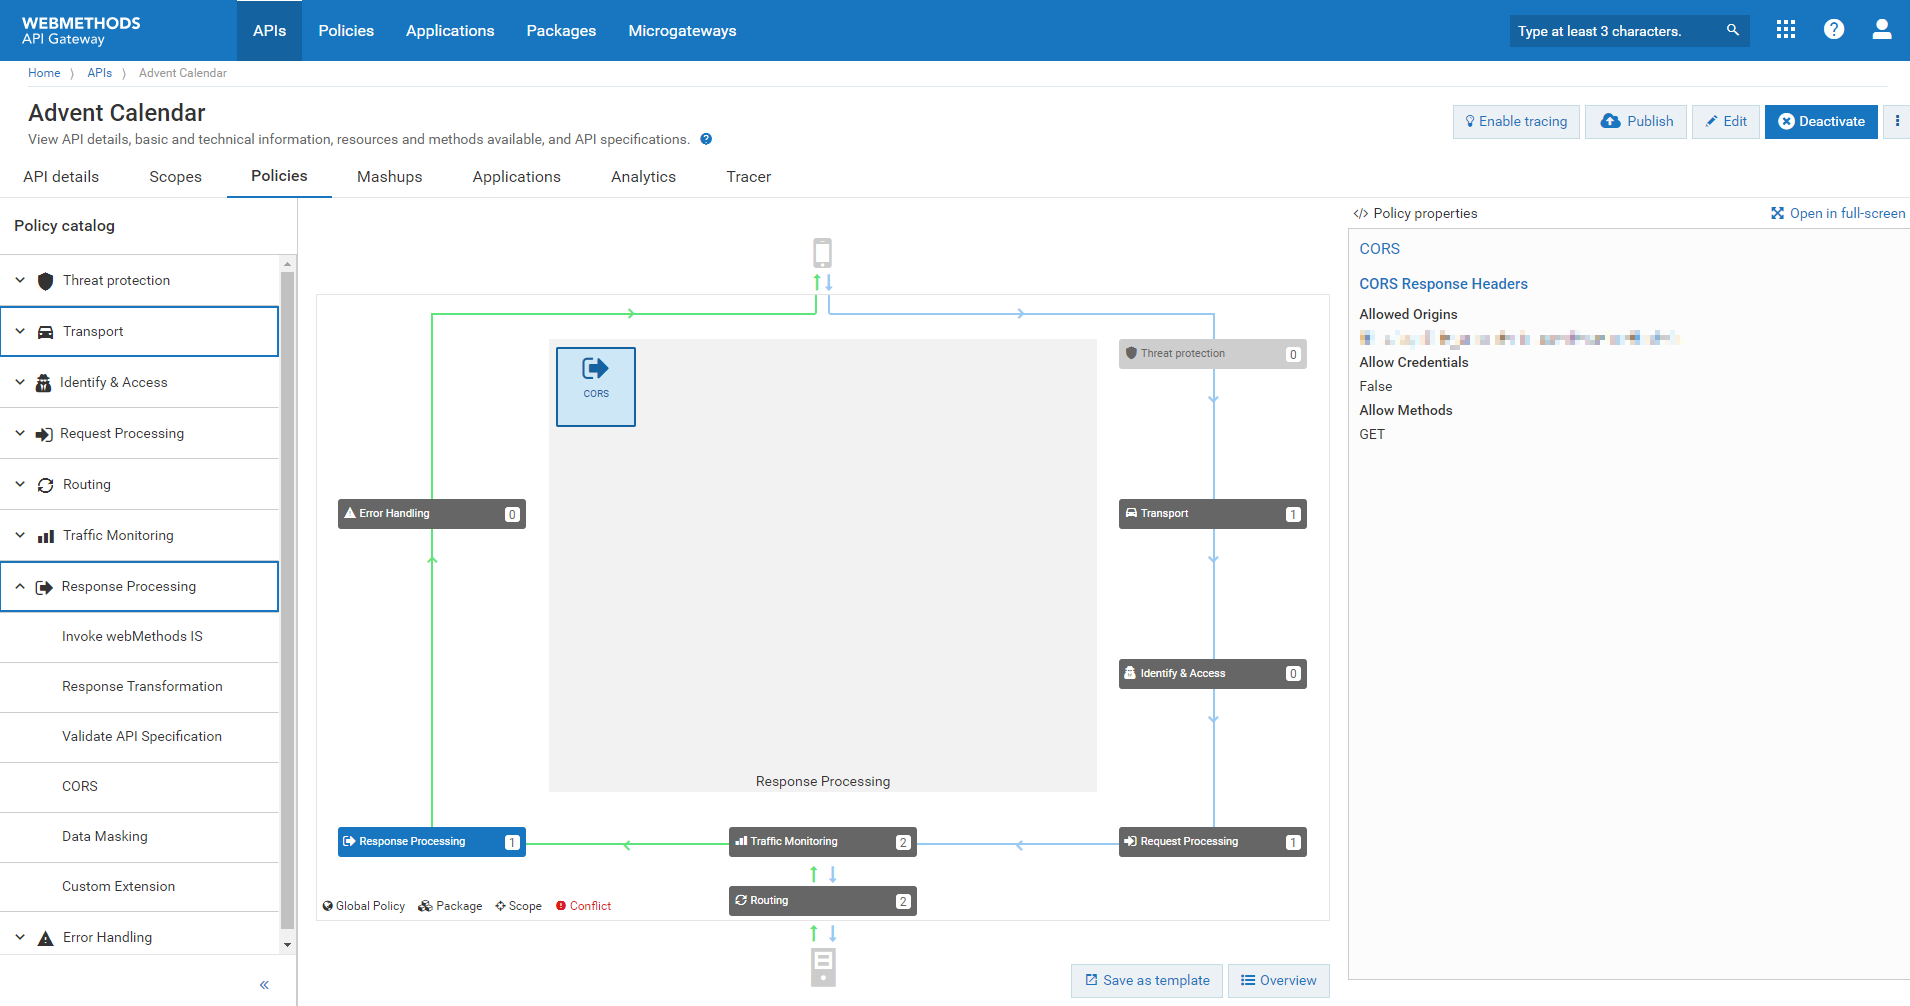Select Data Masking policy in catalog
Screen dimensions: 1910x1006
139,837
